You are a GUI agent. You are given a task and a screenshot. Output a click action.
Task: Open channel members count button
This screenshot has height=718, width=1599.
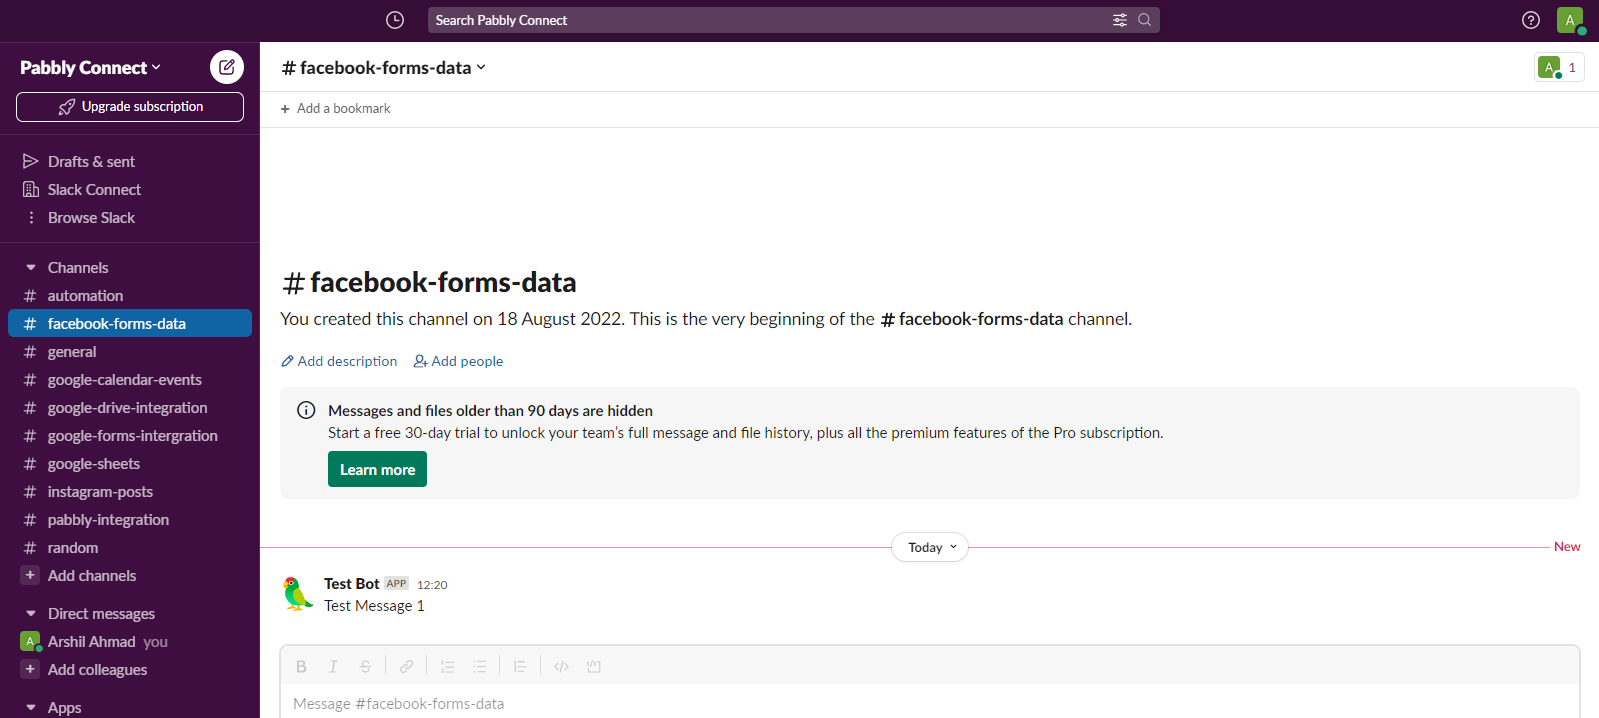[x=1559, y=67]
